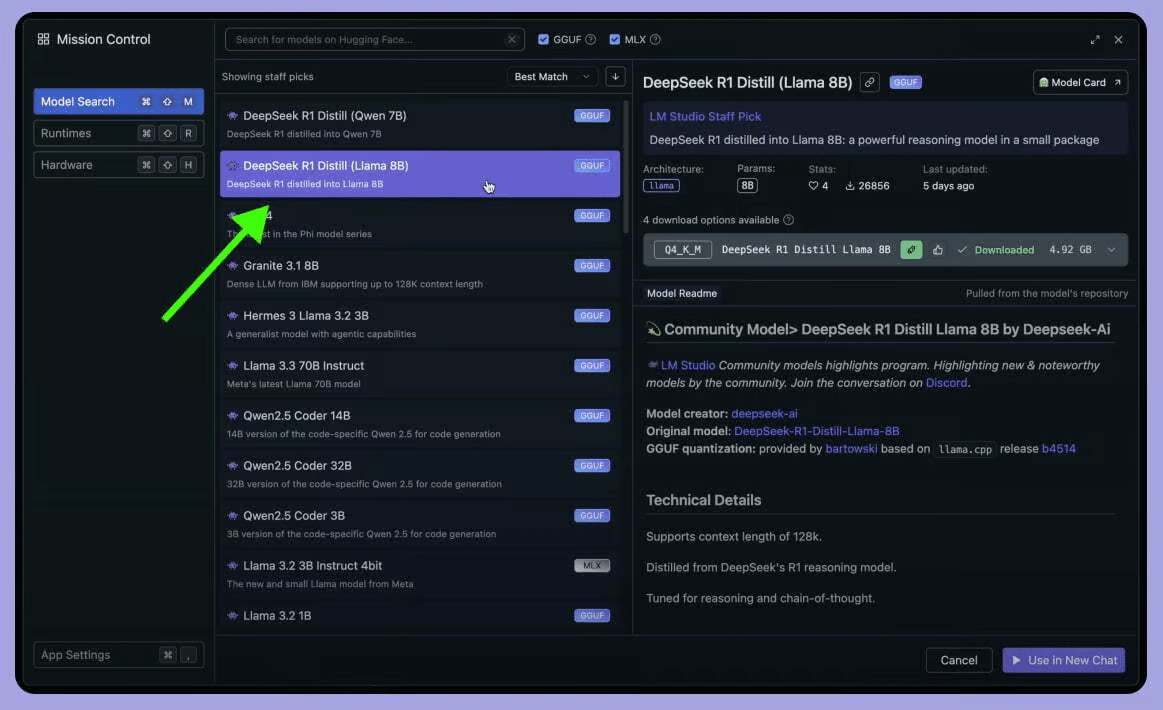Open the LM Studio link in readme
This screenshot has width=1163, height=710.
click(x=688, y=365)
